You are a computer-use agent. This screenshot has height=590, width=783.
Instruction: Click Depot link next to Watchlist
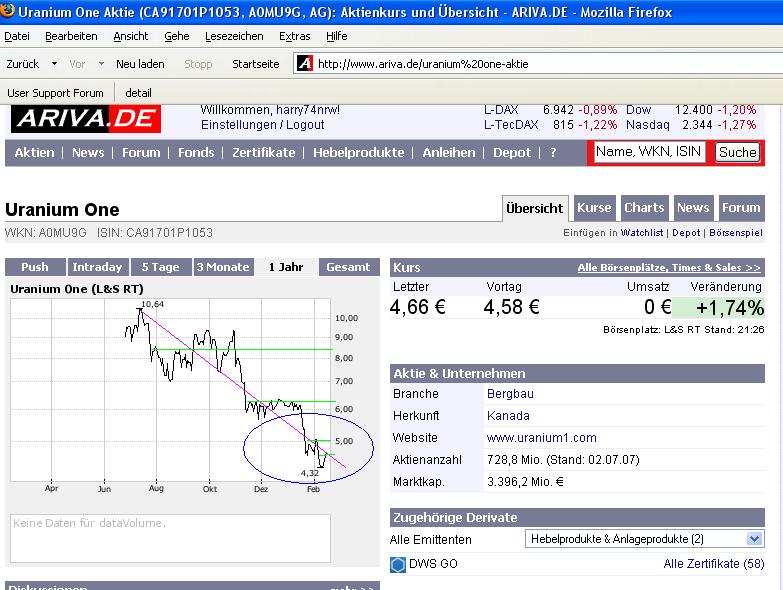click(686, 233)
